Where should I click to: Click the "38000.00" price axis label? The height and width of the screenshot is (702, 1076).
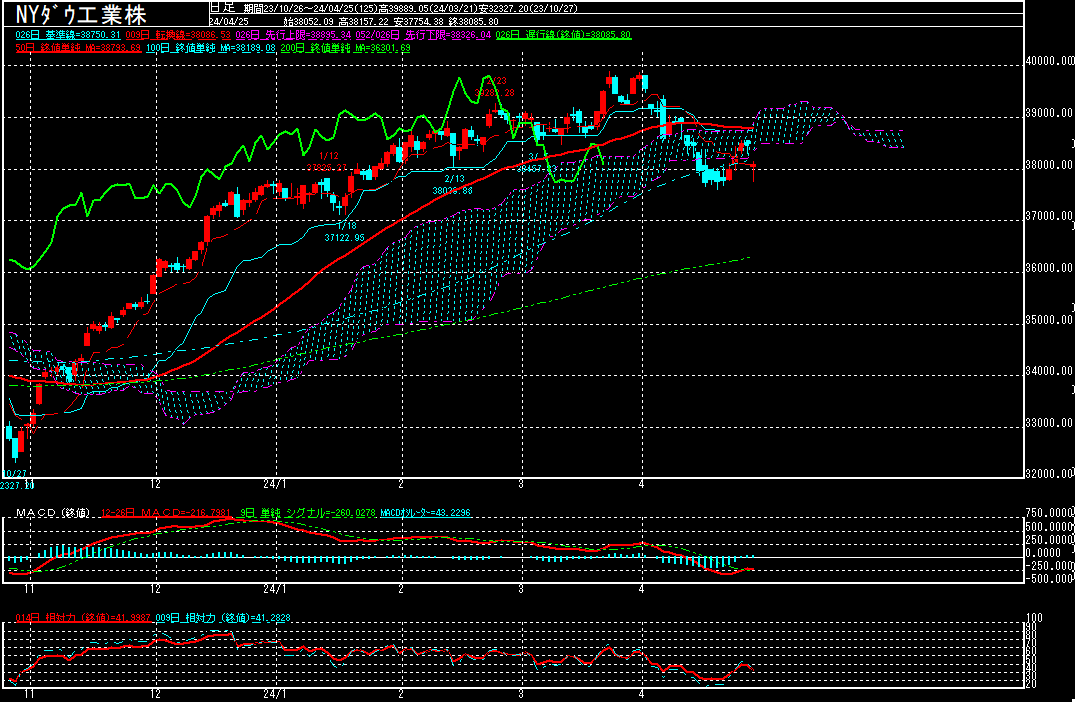(x=1049, y=165)
